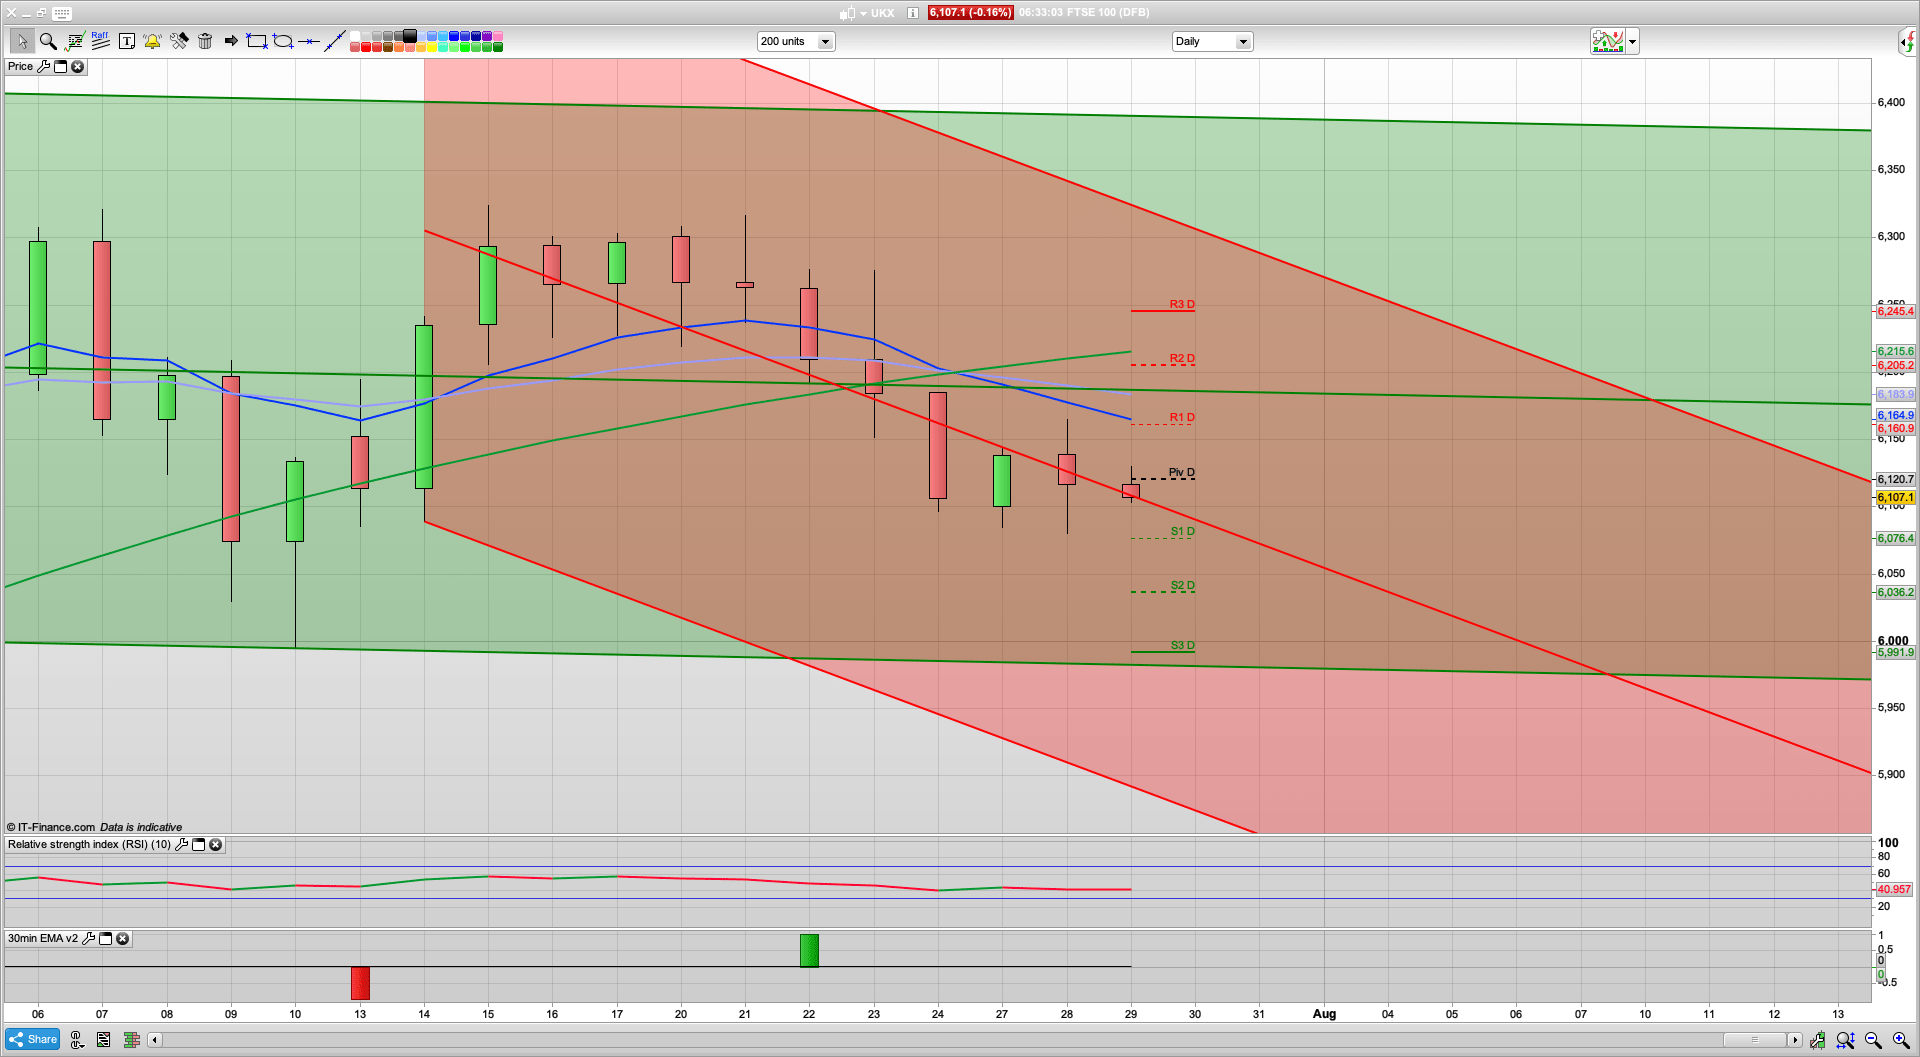Close the RSI indicator panel
The image size is (1920, 1057).
(215, 845)
